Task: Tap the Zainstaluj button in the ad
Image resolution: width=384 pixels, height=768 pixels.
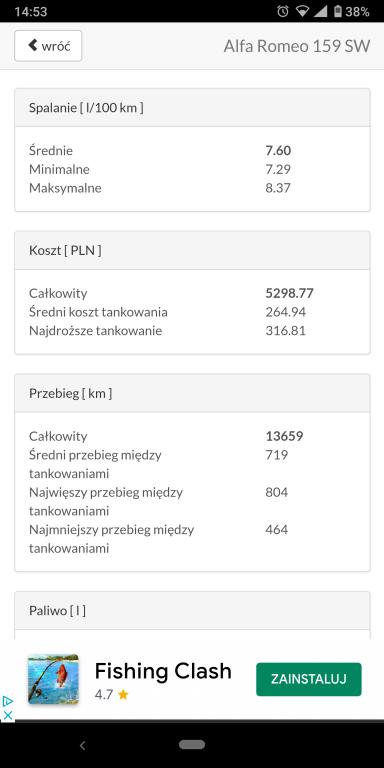Action: pos(309,679)
